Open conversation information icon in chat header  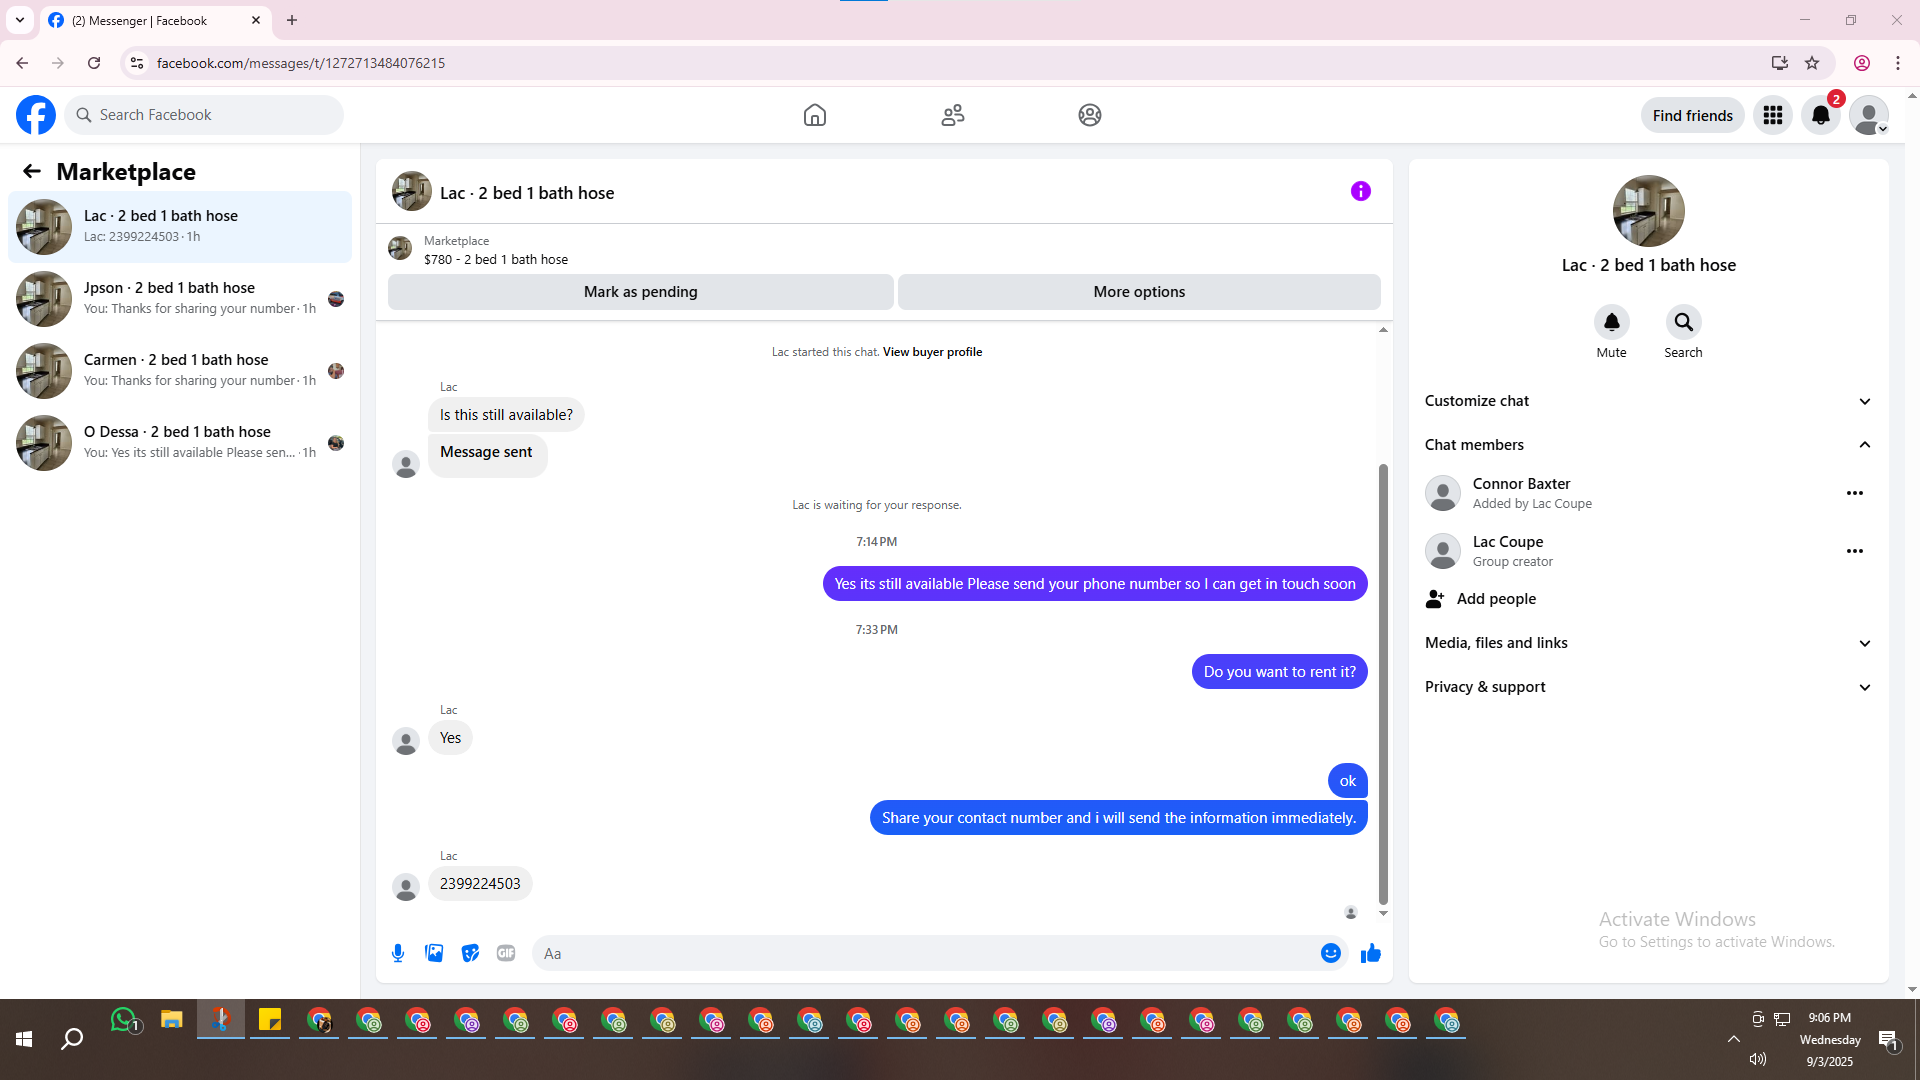pyautogui.click(x=1361, y=191)
